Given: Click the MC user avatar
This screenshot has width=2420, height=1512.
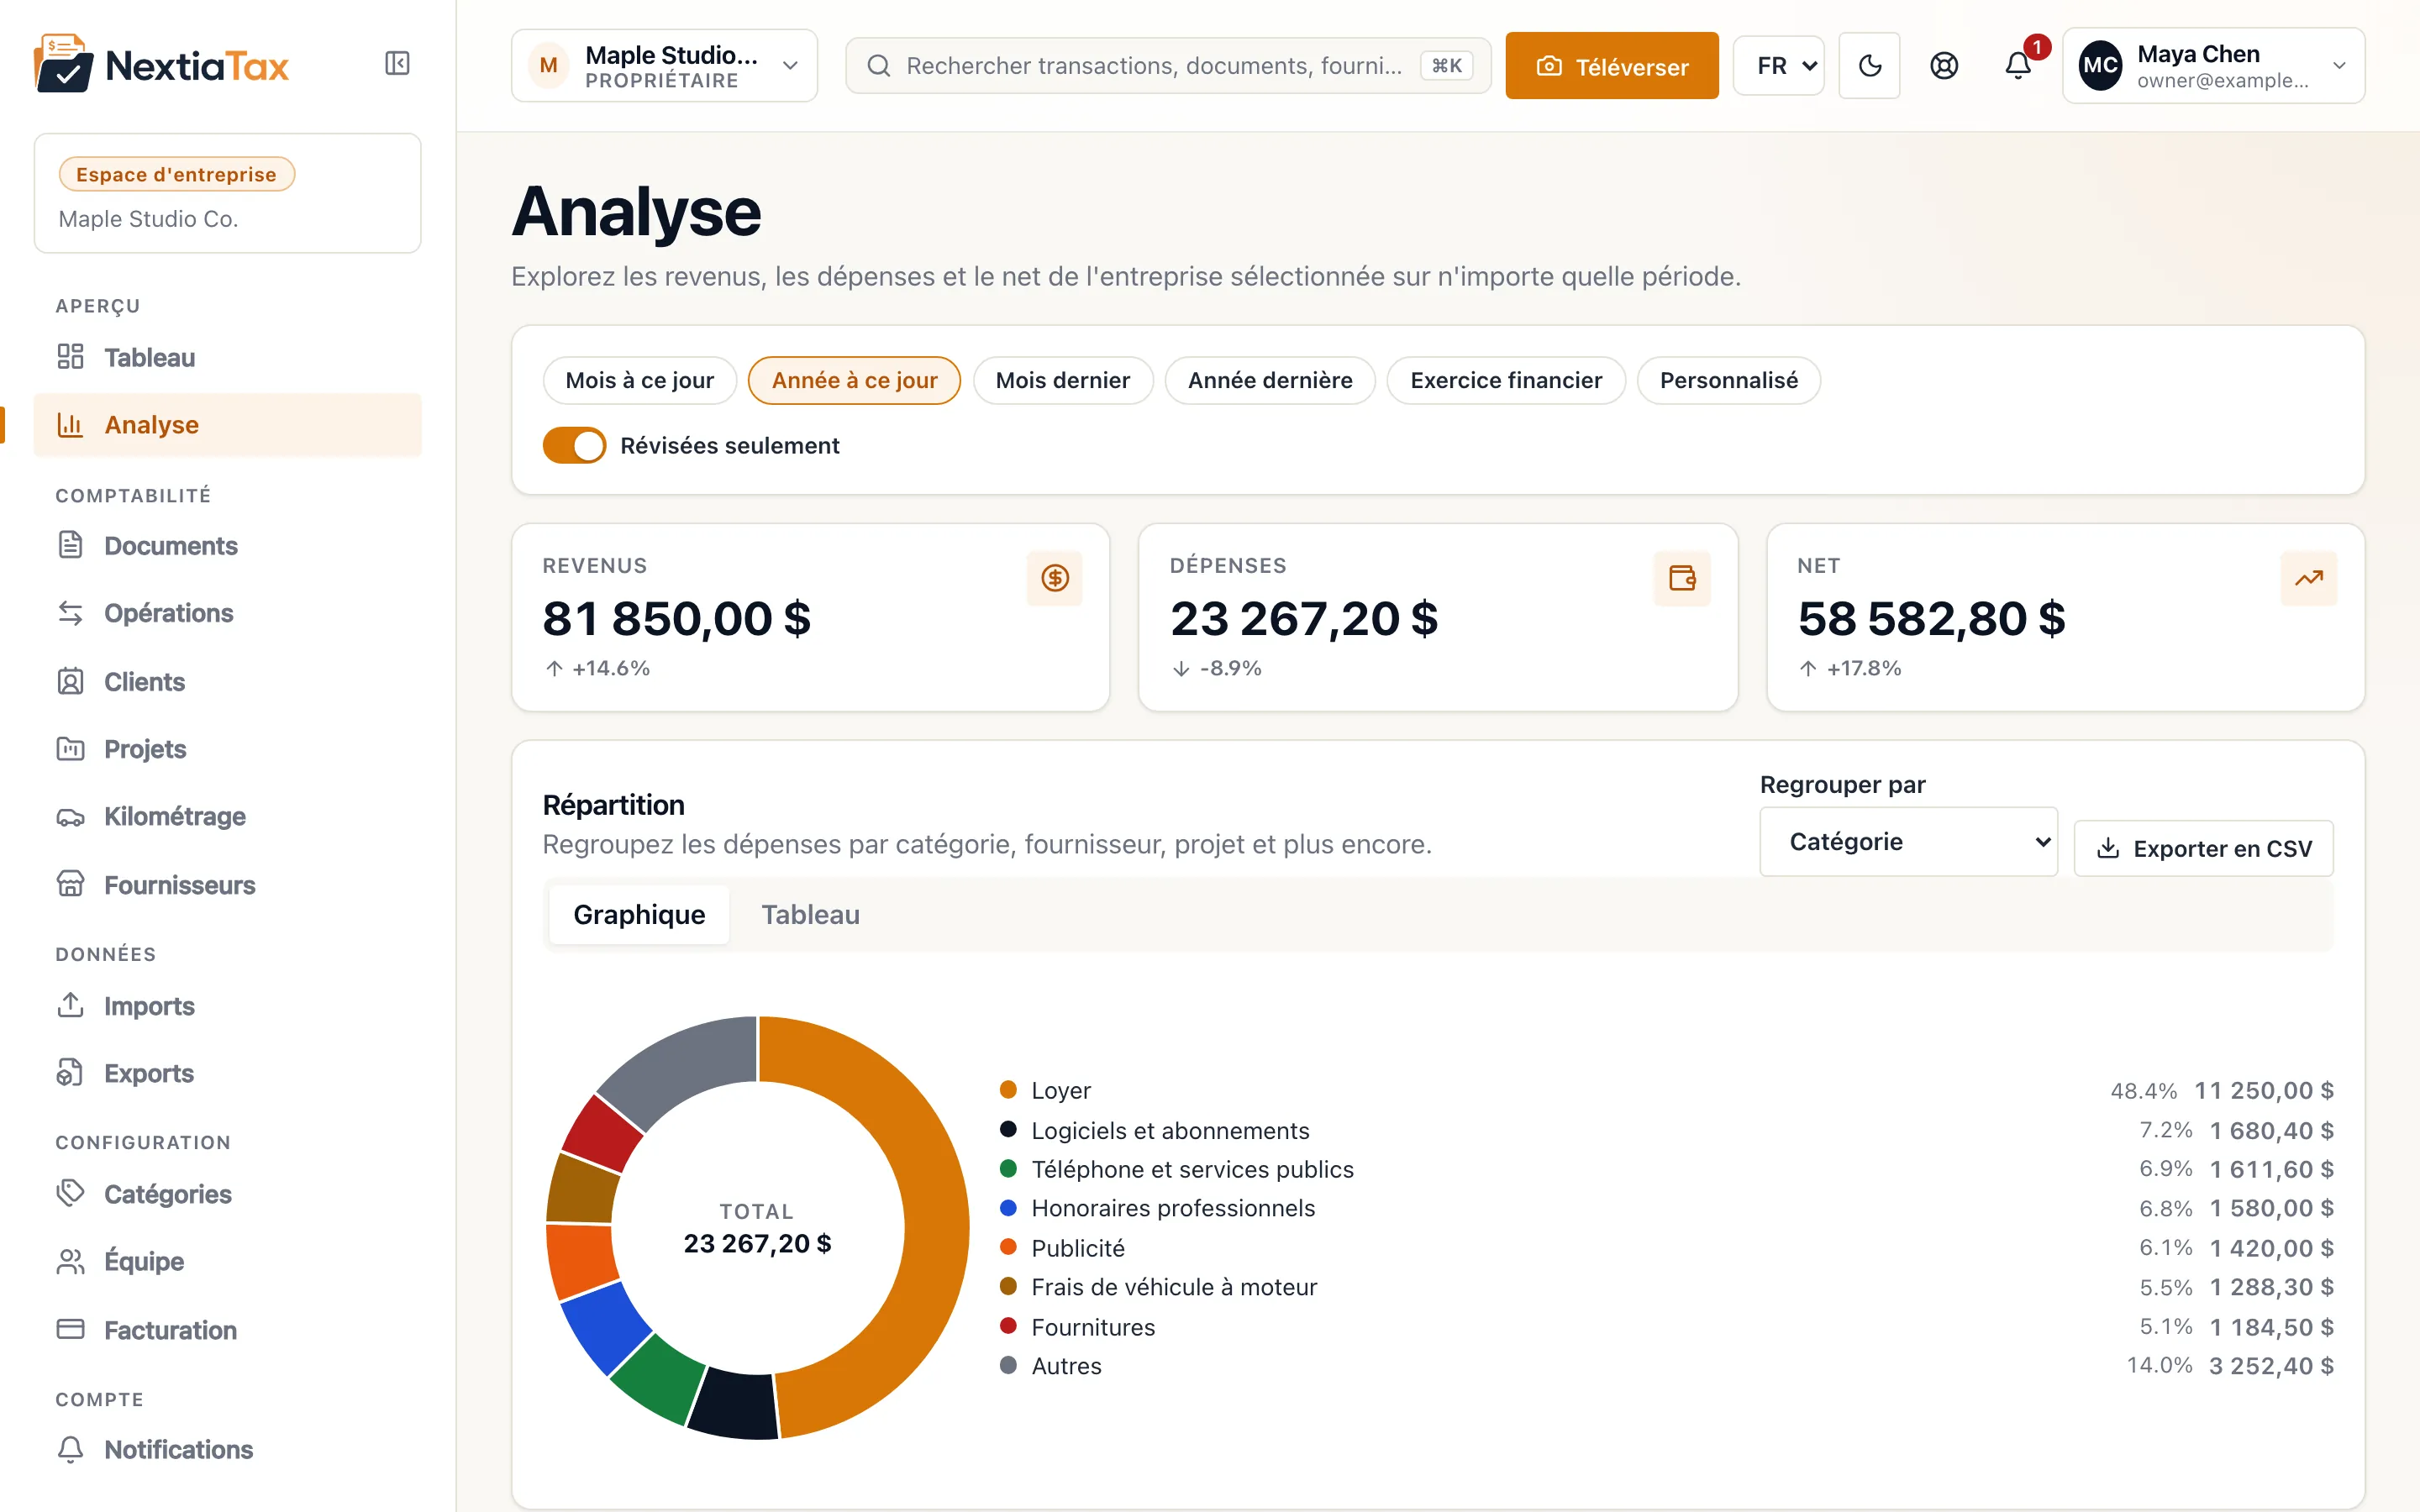Looking at the screenshot, I should [2100, 66].
